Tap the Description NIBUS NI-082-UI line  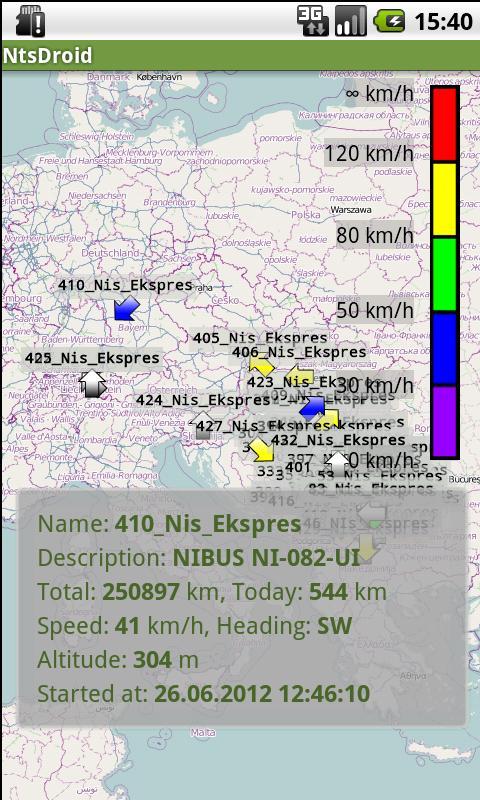(199, 558)
